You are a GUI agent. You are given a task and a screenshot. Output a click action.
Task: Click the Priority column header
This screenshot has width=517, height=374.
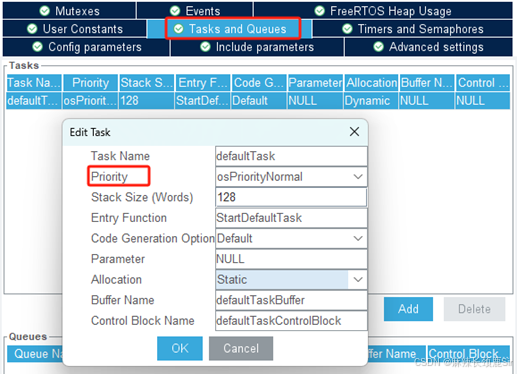(x=90, y=83)
